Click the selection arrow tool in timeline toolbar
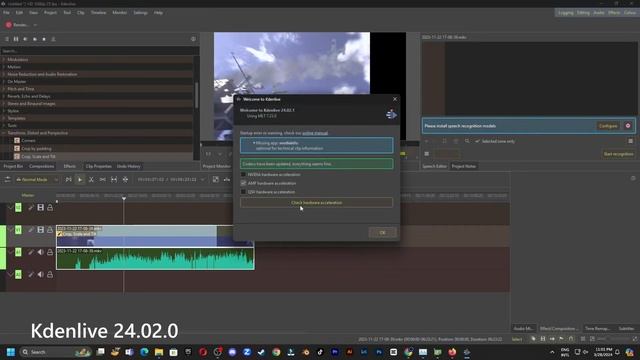The height and width of the screenshot is (360, 640). click(x=80, y=180)
